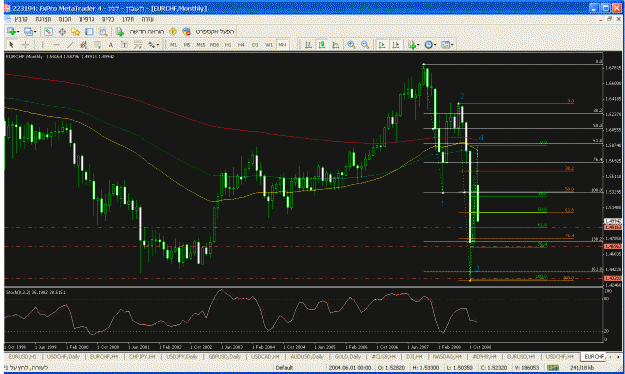The width and height of the screenshot is (625, 374).
Task: Expand the Periods dropdown arrow
Action: (x=435, y=45)
